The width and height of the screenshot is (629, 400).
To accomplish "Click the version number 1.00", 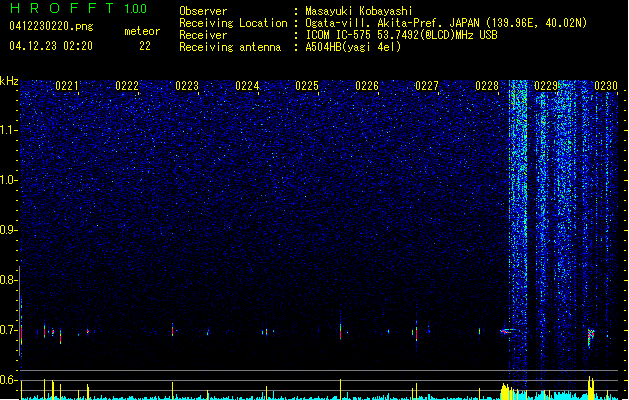I will 136,9.
